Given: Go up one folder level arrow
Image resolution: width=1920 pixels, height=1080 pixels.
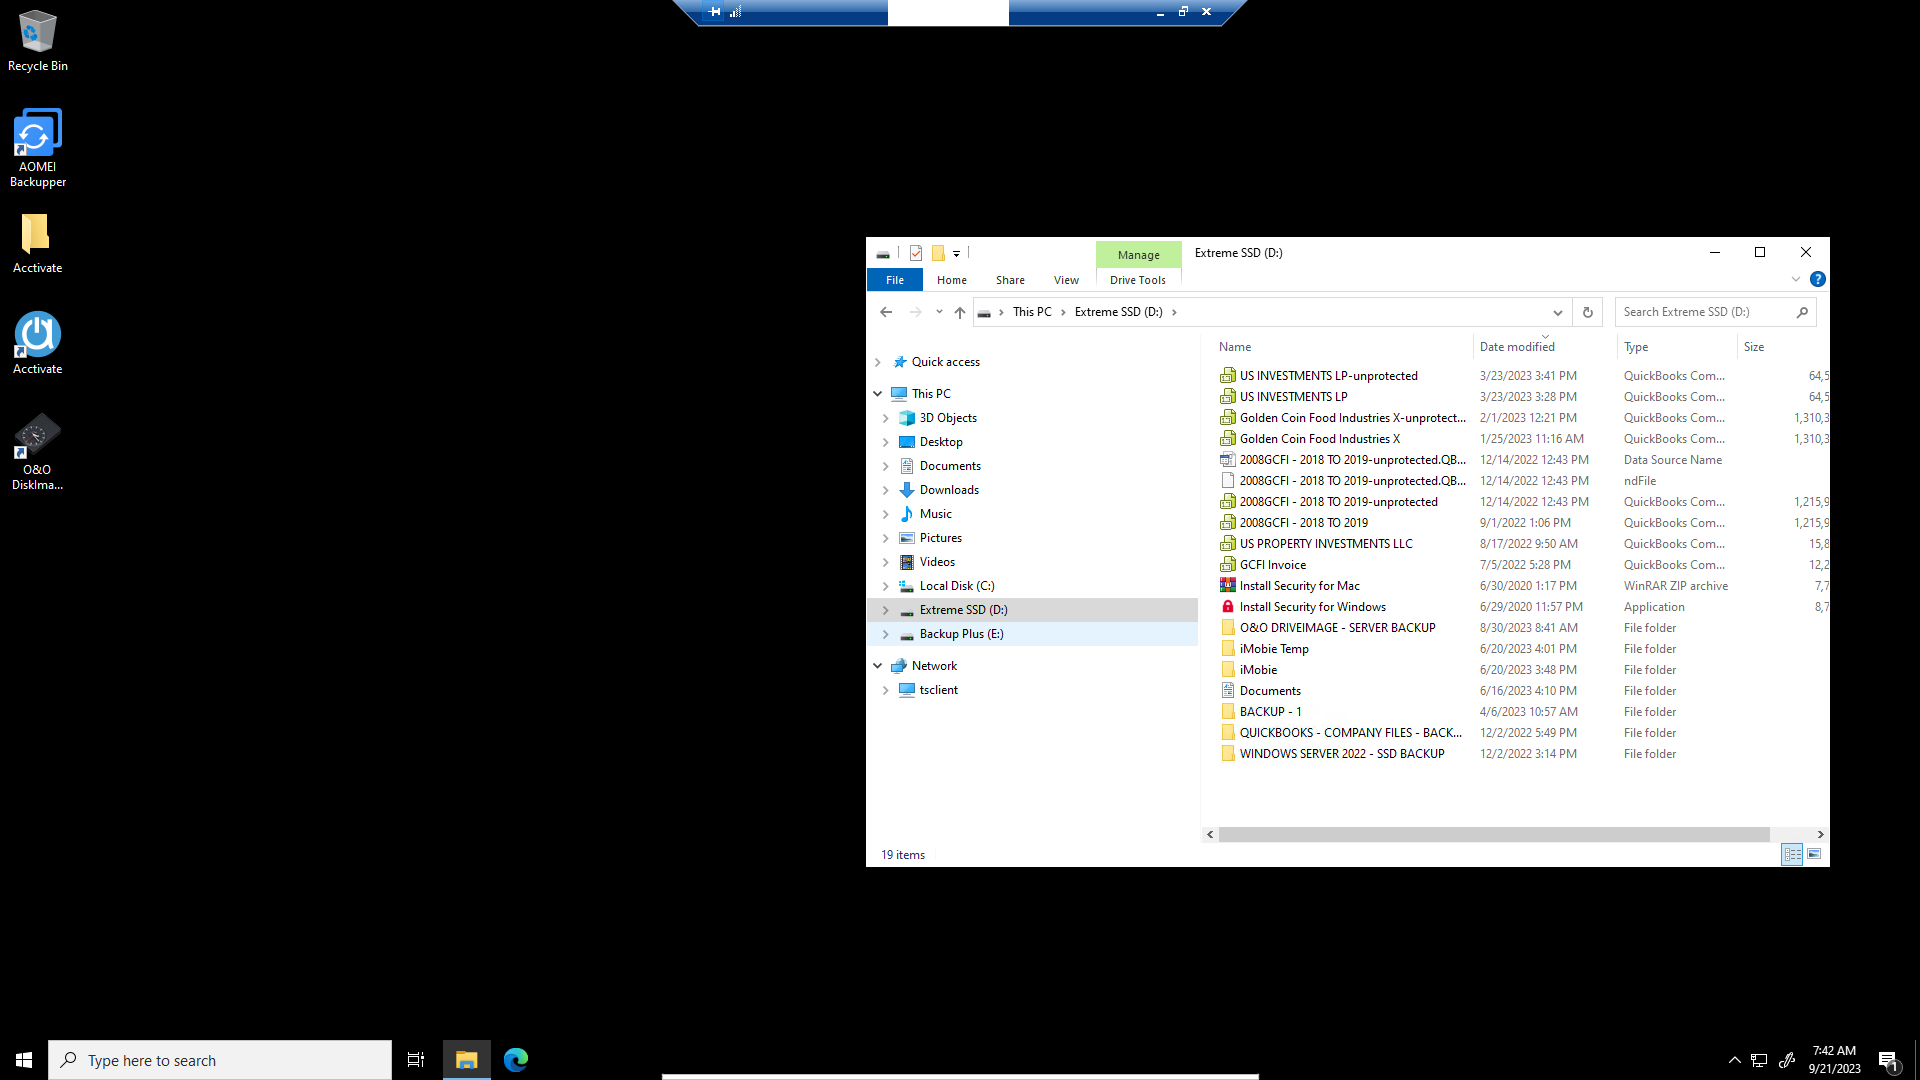Looking at the screenshot, I should point(960,312).
